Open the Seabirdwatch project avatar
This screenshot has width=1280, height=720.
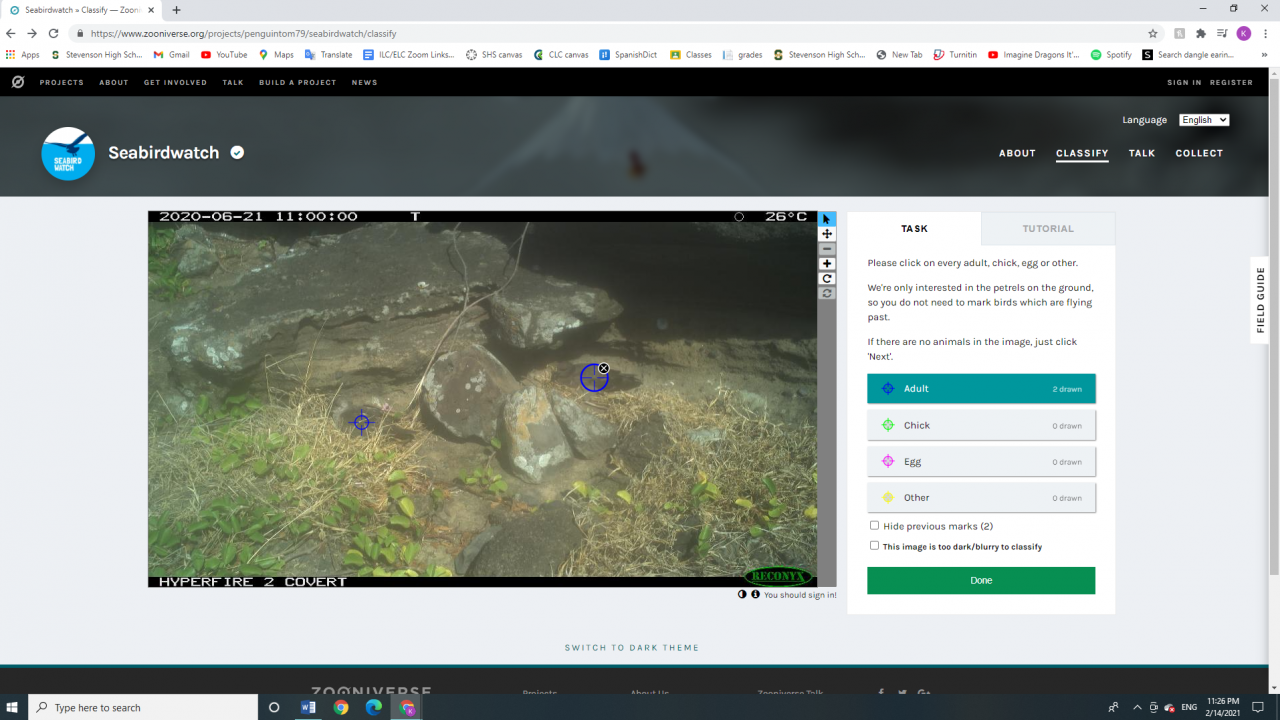[68, 153]
